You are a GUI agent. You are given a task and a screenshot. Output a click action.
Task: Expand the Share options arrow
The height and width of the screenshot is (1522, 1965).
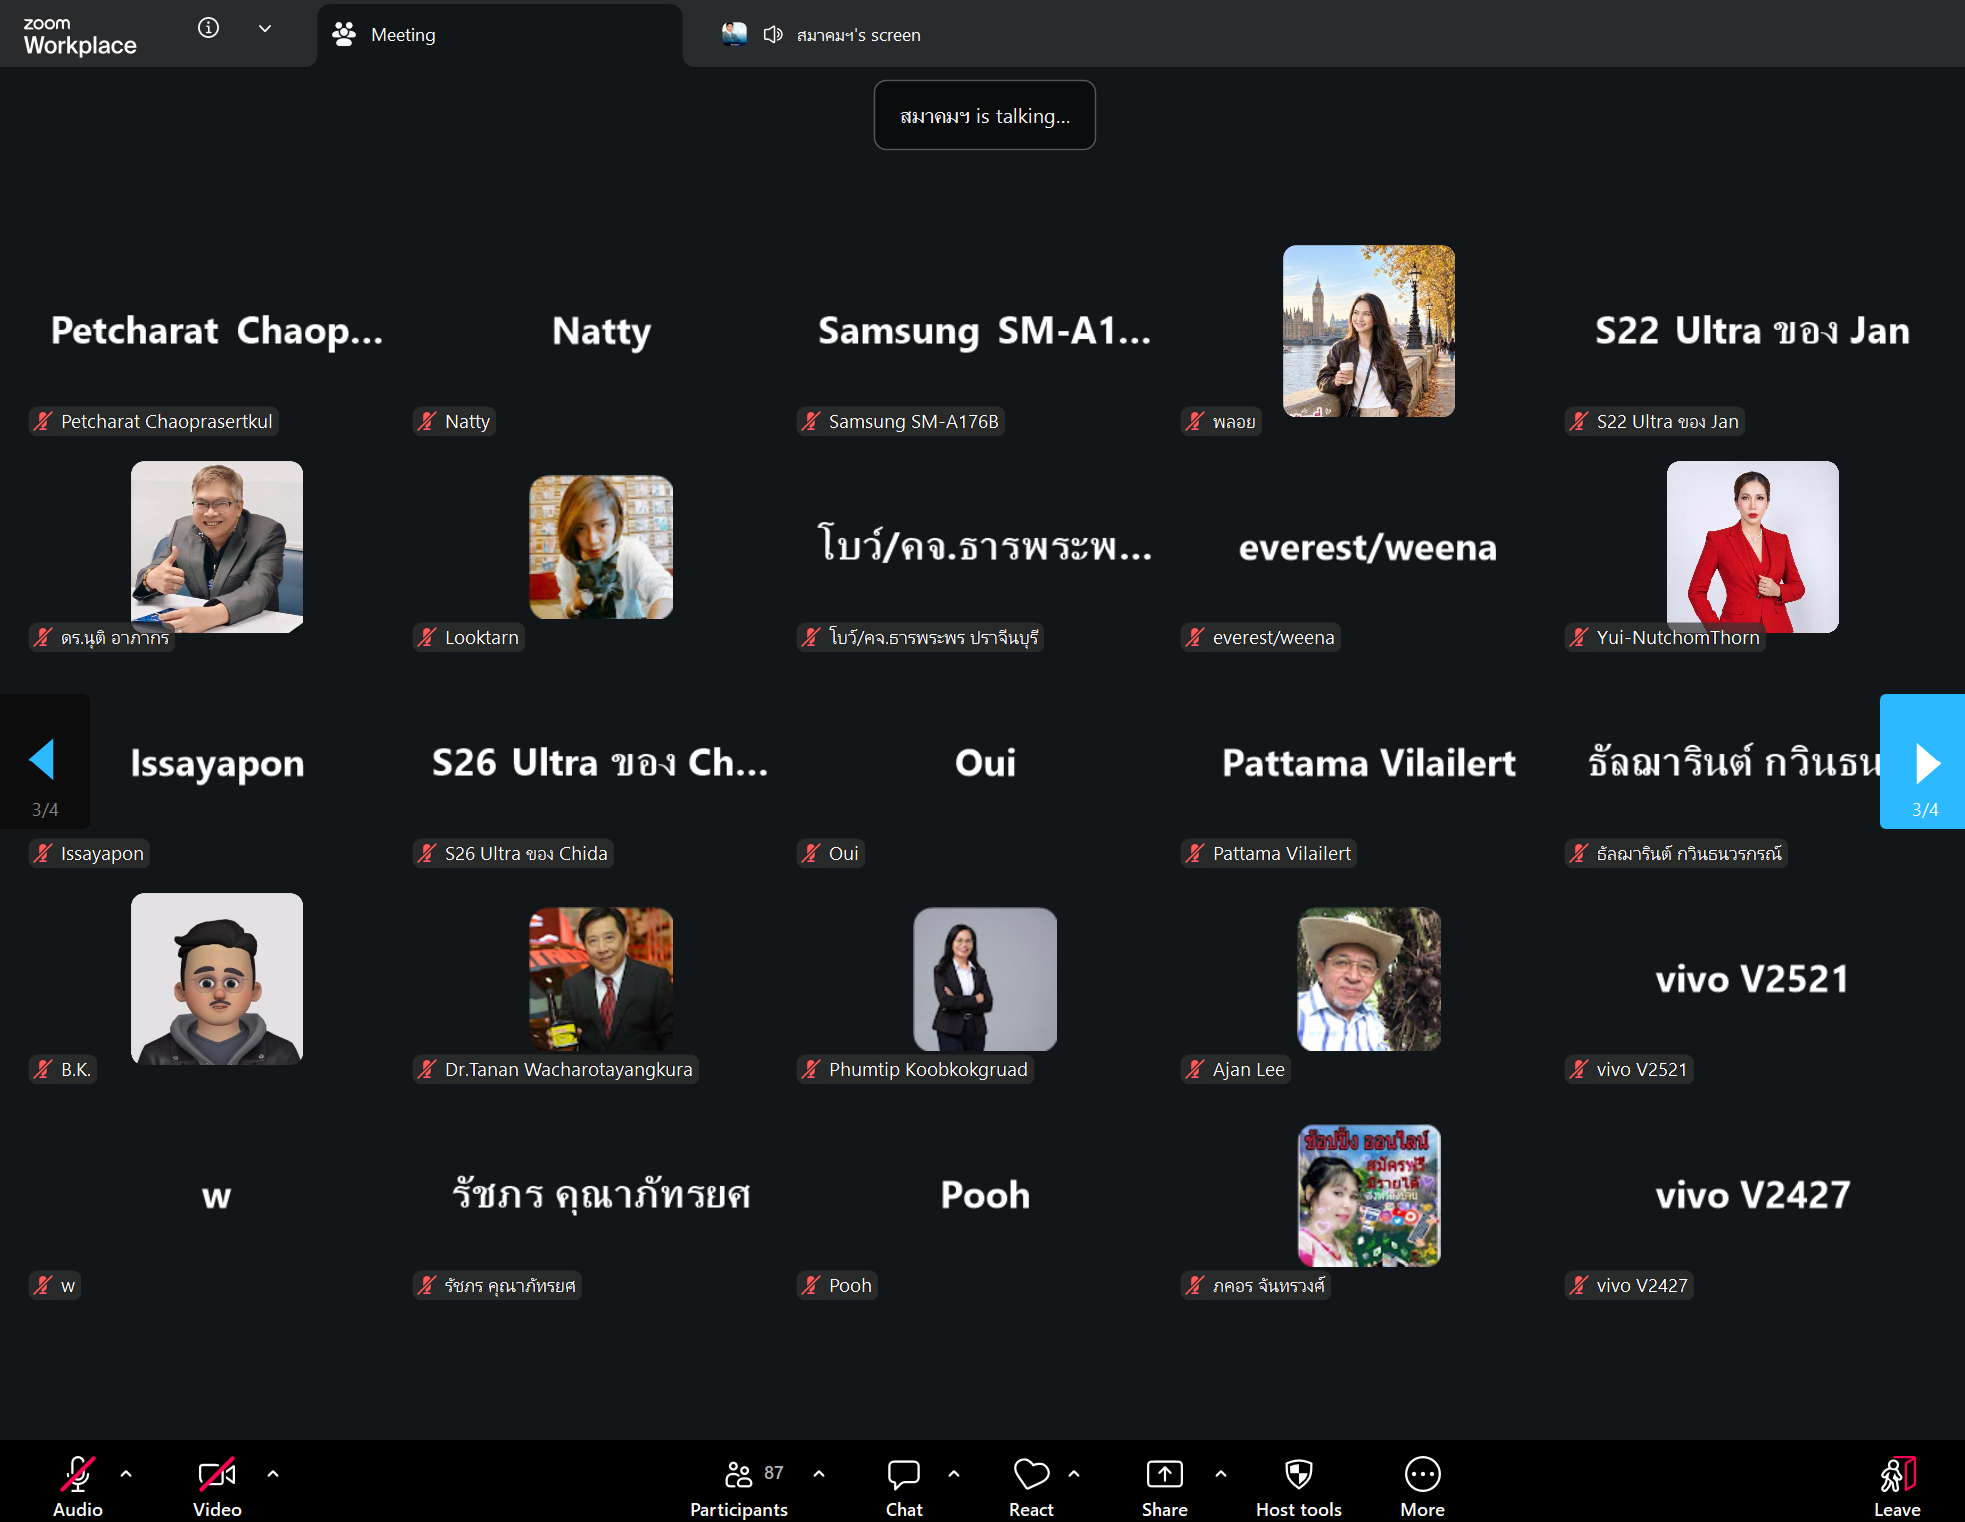1221,1473
